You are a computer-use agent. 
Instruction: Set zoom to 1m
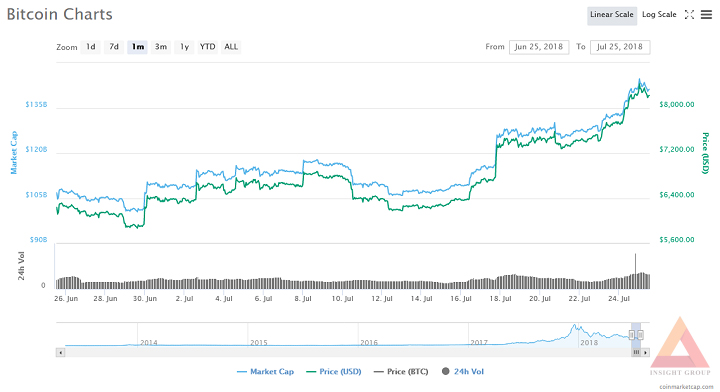[137, 47]
